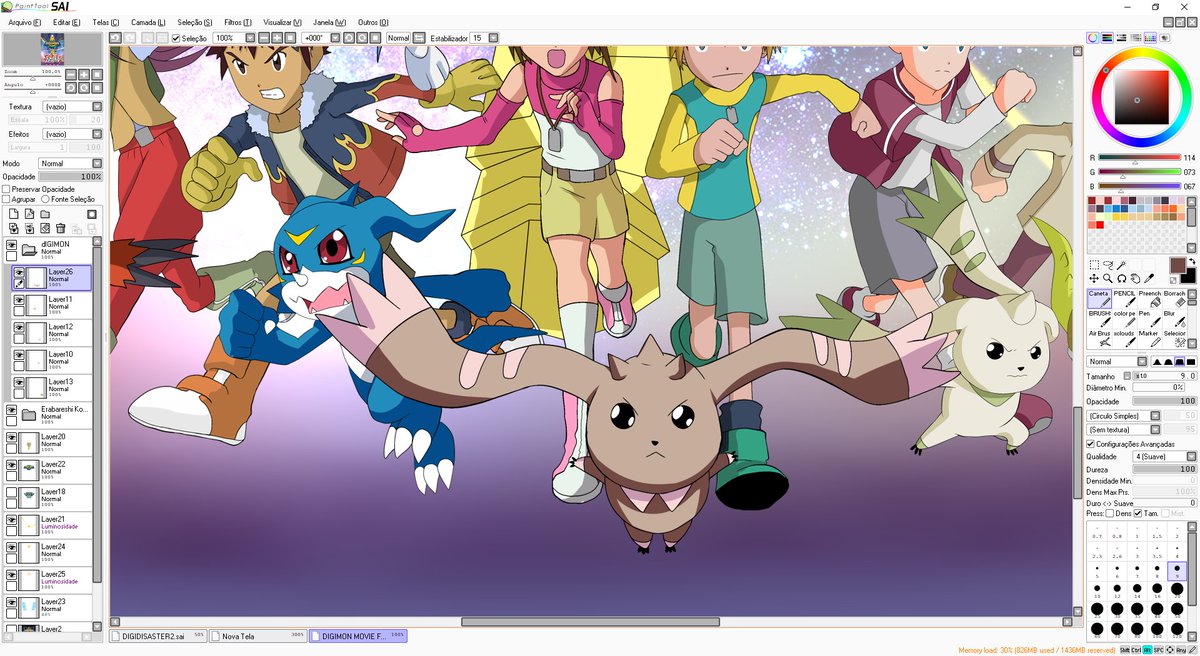
Task: Select the Caneta brush tool
Action: coord(1099,298)
